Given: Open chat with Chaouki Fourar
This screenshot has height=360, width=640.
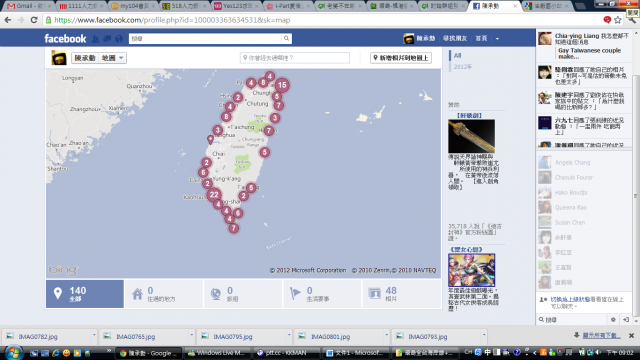Looking at the screenshot, I should pos(584,178).
